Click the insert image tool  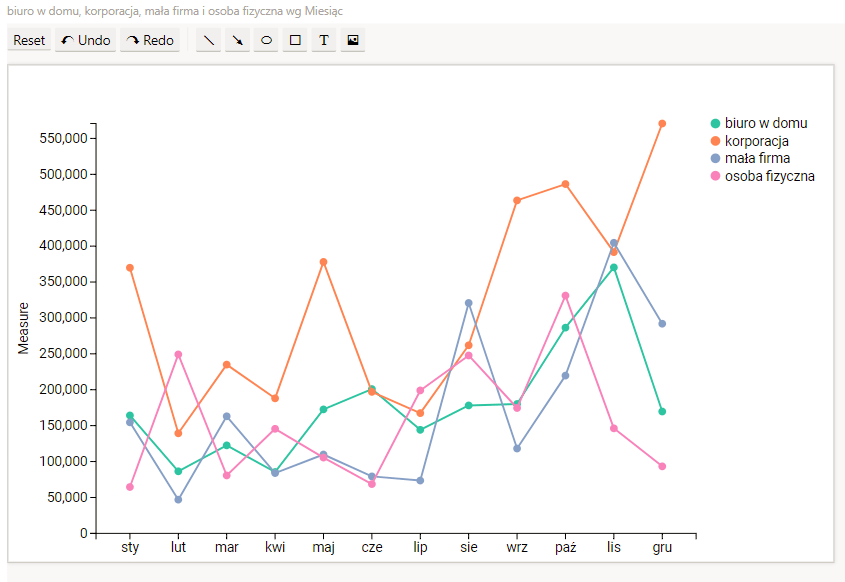click(x=352, y=41)
